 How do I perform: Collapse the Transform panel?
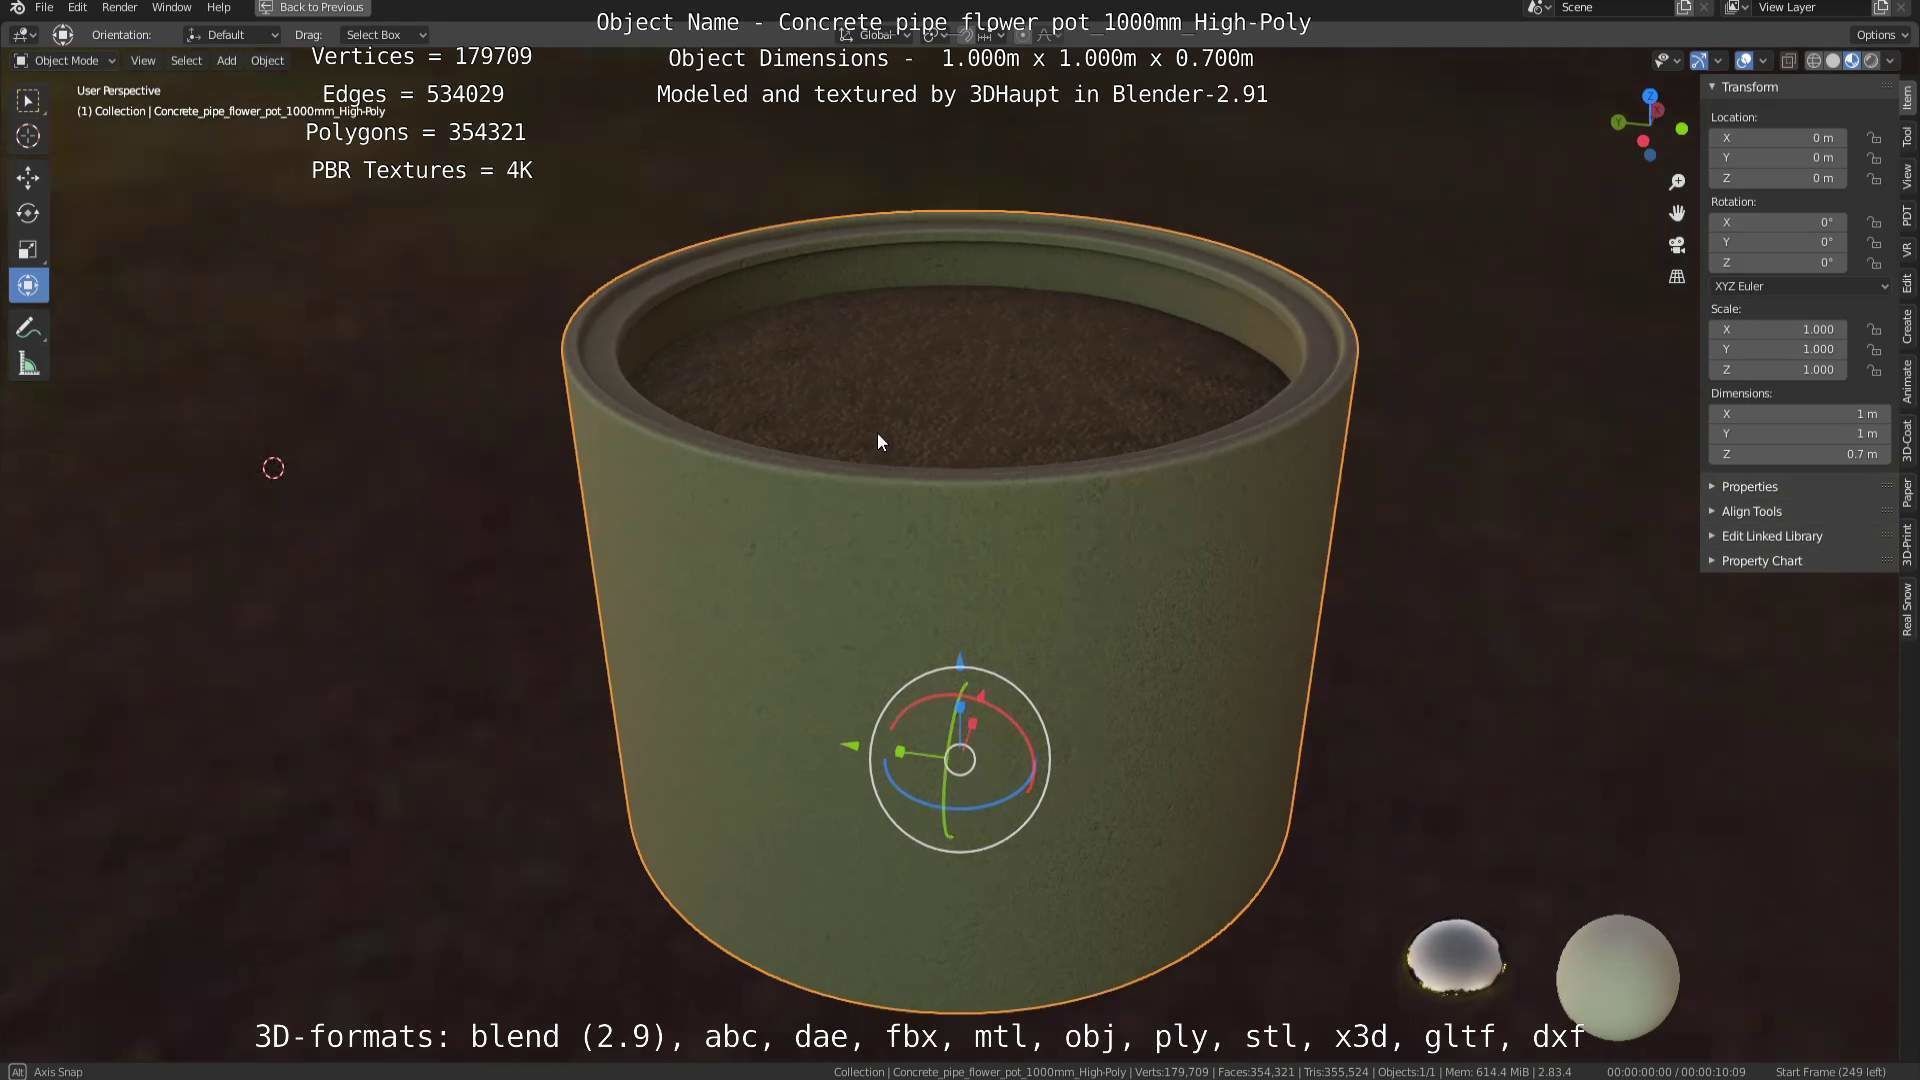1748,87
